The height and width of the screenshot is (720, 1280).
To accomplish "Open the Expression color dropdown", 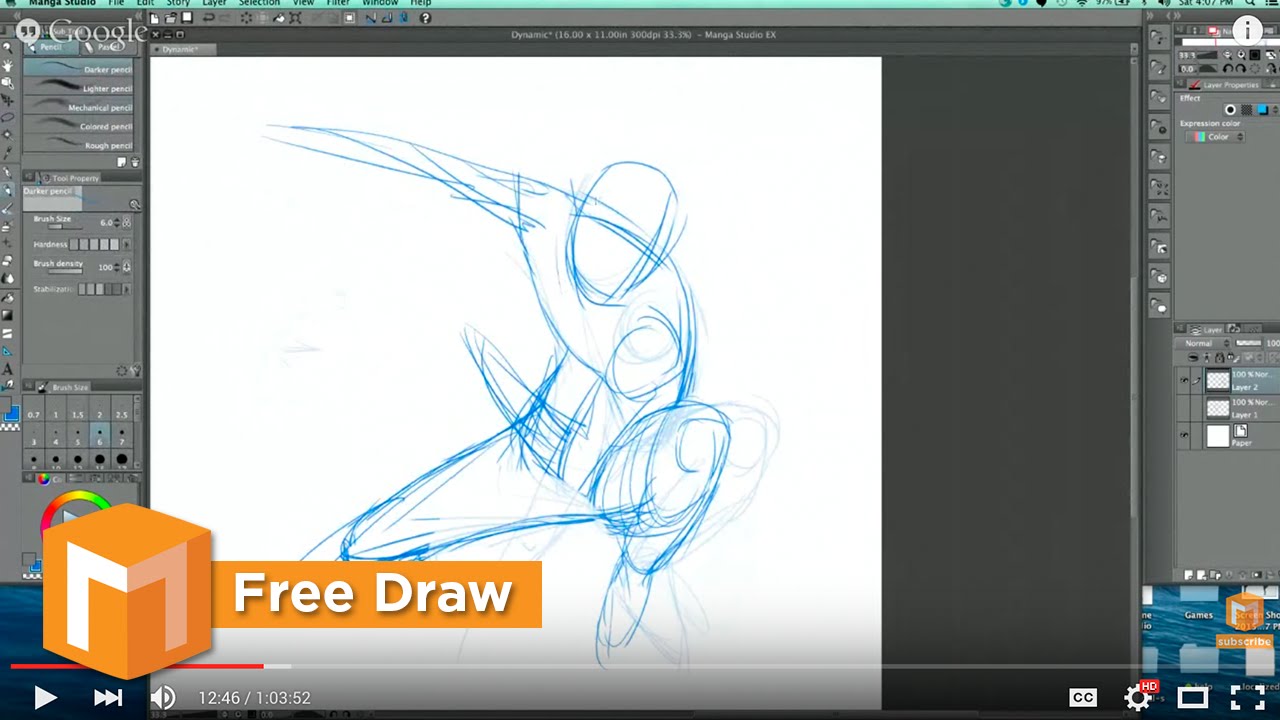I will (1217, 137).
